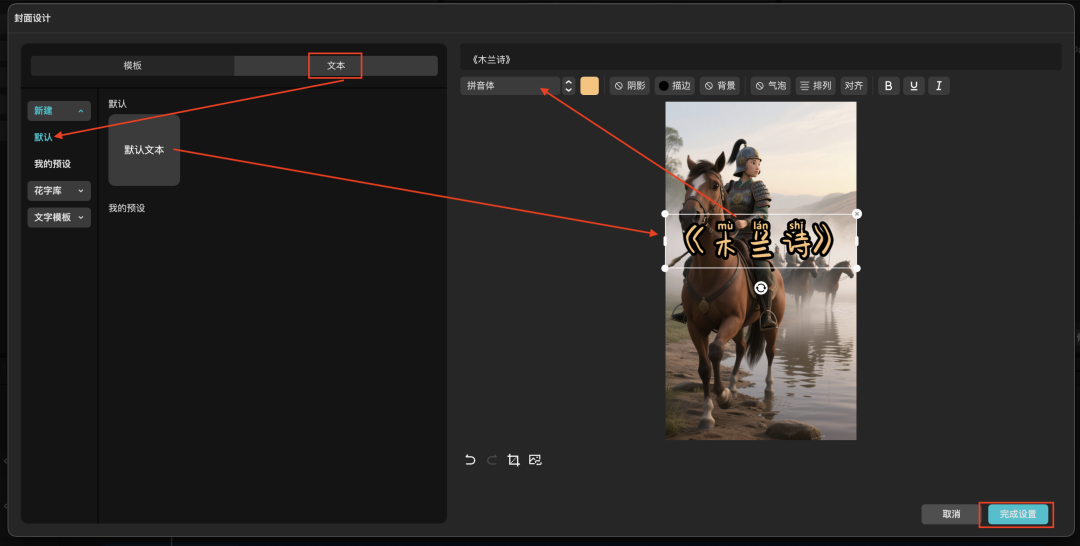Click the 取消 button

pos(951,514)
